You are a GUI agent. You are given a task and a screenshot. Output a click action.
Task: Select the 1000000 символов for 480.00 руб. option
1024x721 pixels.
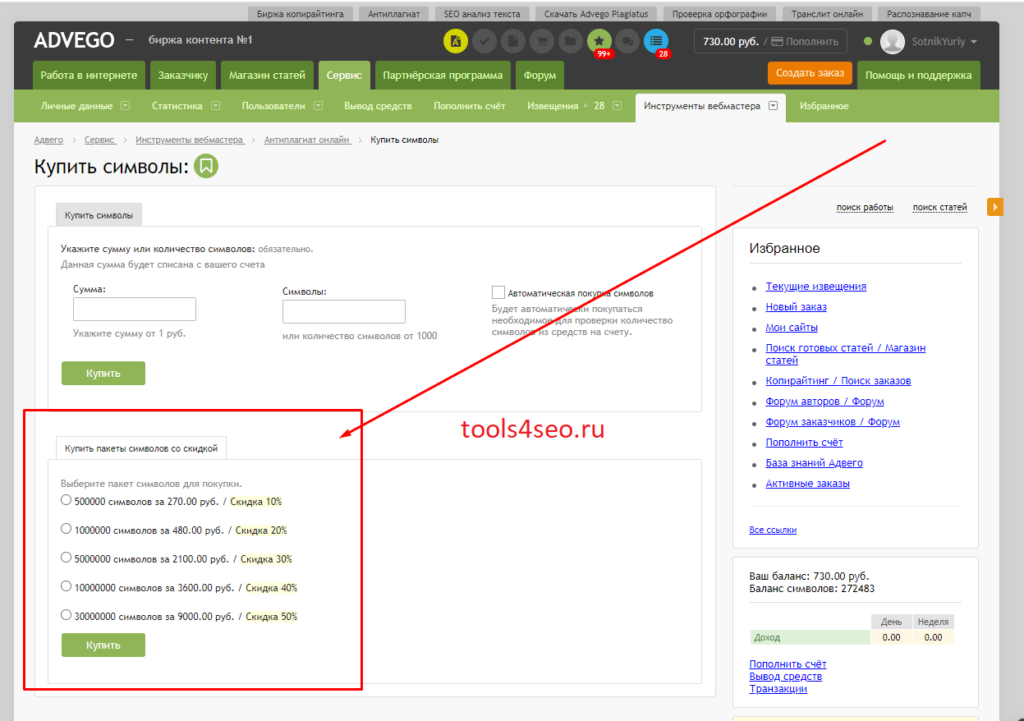point(66,529)
